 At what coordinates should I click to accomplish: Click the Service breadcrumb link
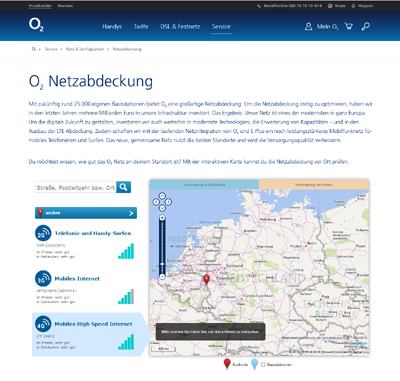point(51,49)
